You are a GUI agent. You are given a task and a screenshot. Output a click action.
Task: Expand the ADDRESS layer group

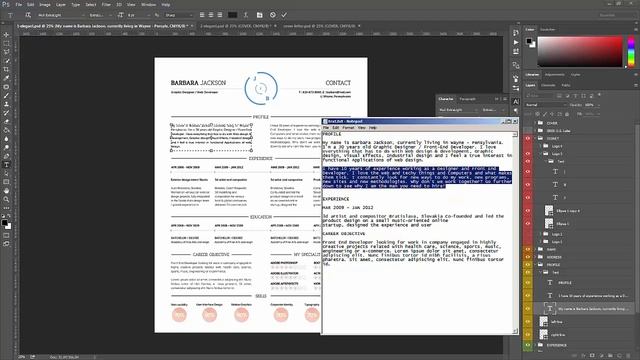535,257
